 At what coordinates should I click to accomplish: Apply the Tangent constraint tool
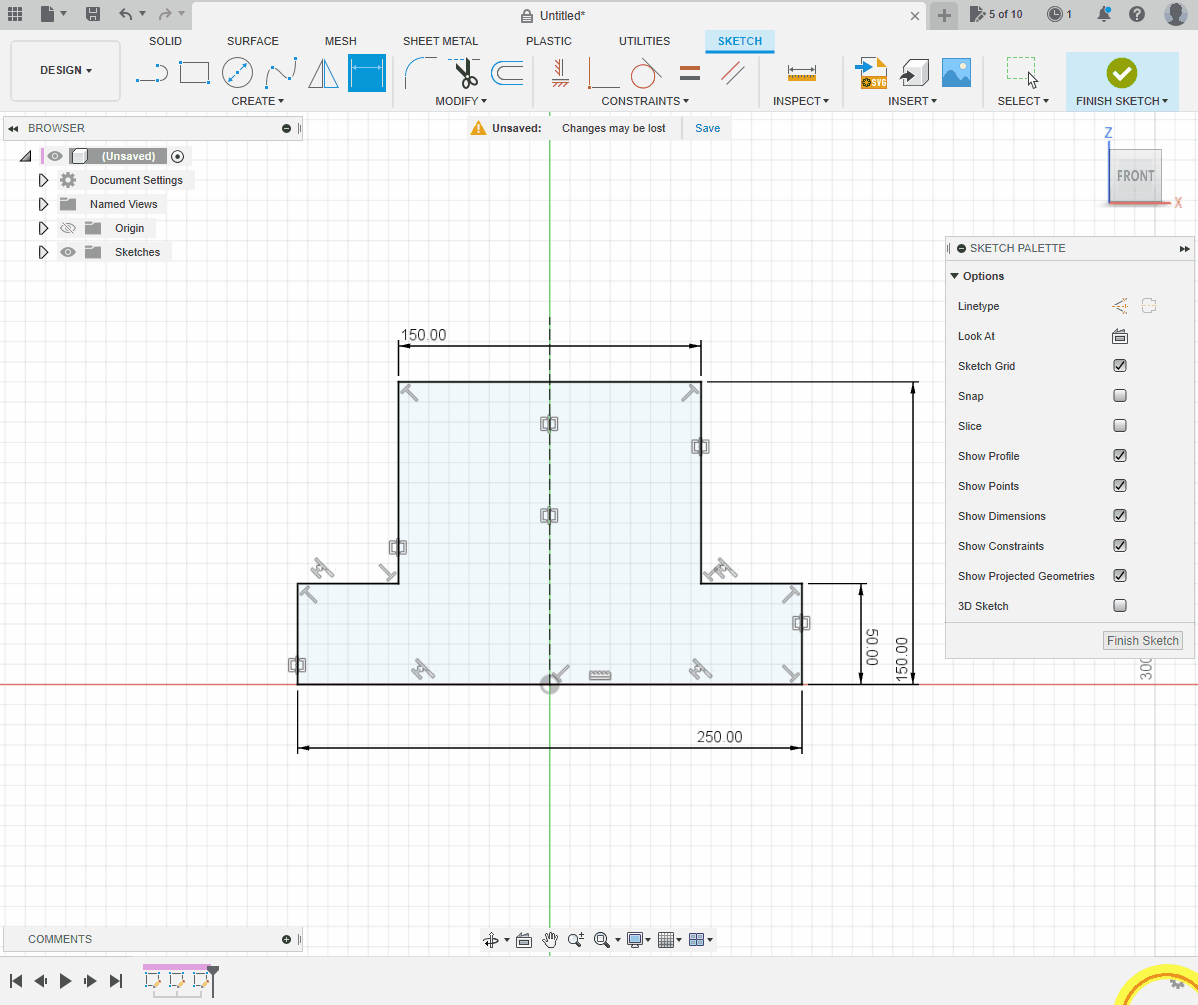tap(646, 73)
